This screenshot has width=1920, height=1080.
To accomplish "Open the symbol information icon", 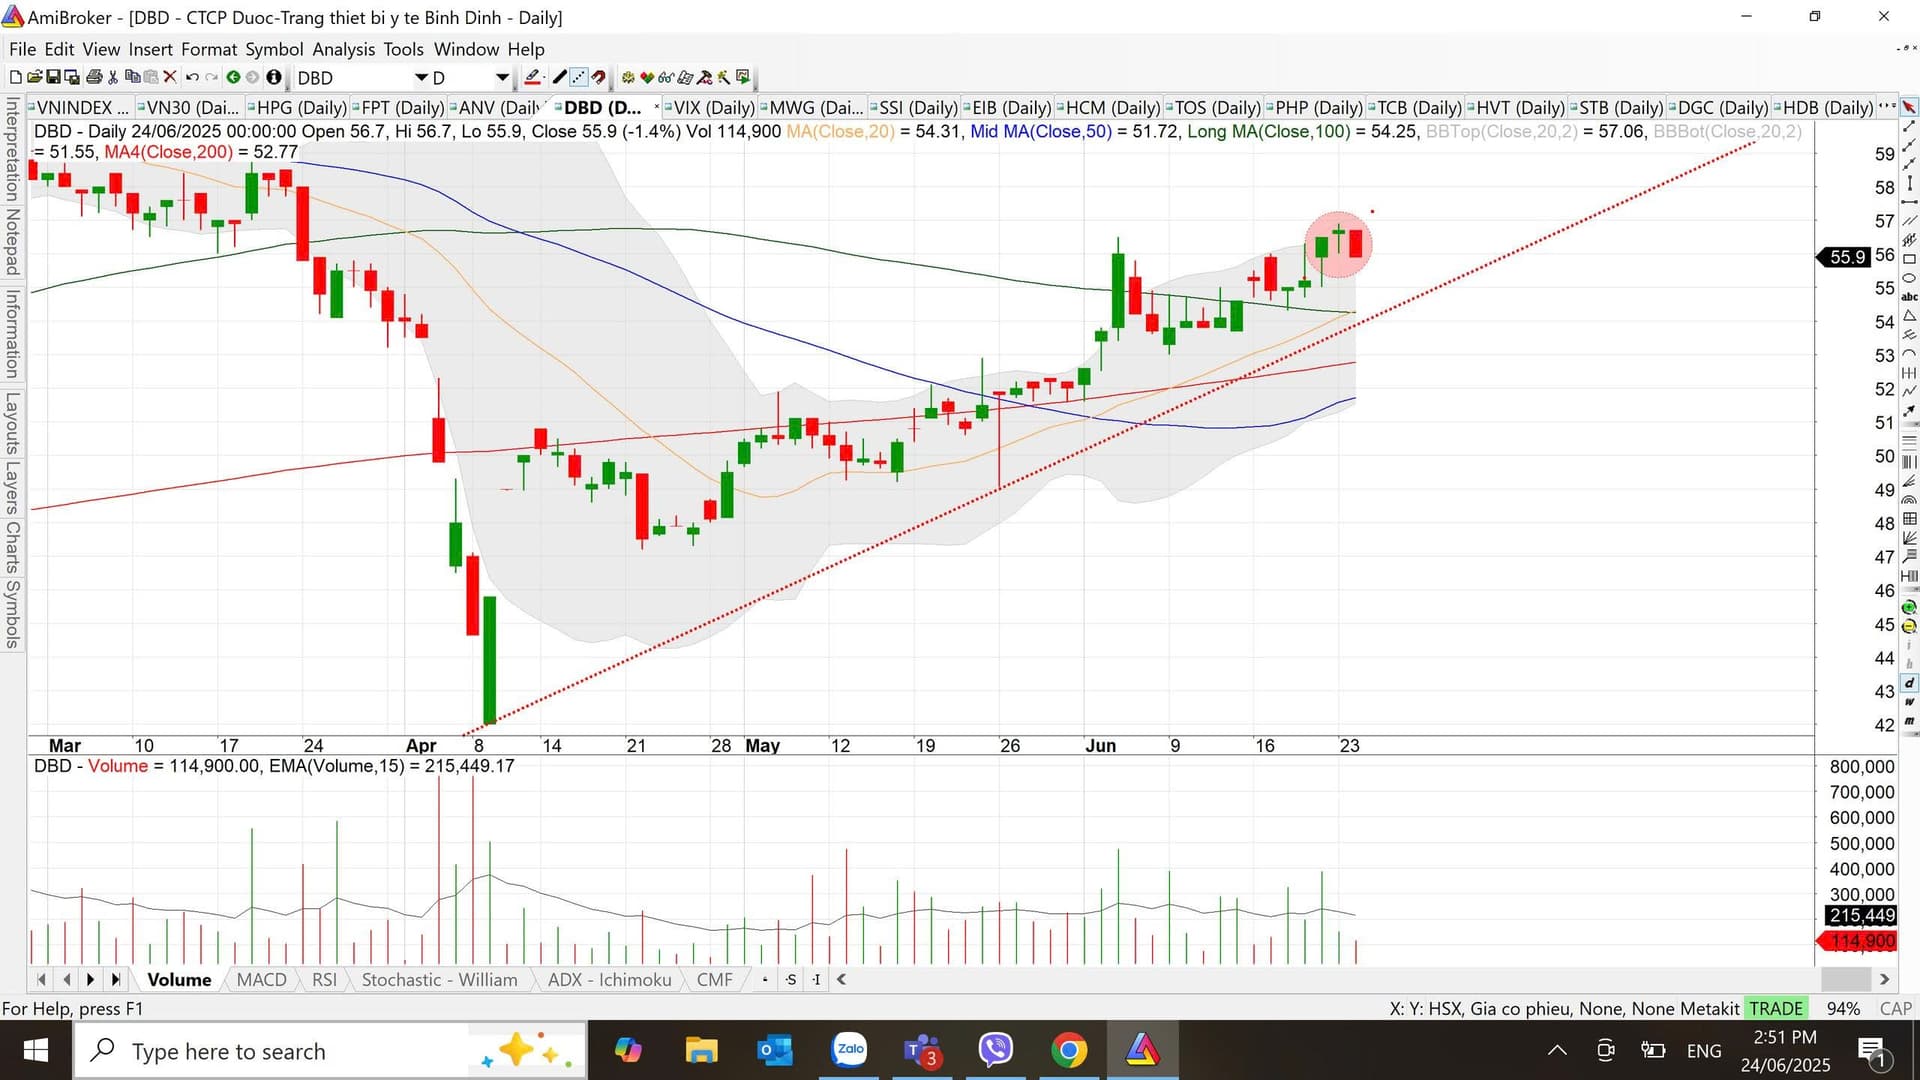I will pos(273,77).
